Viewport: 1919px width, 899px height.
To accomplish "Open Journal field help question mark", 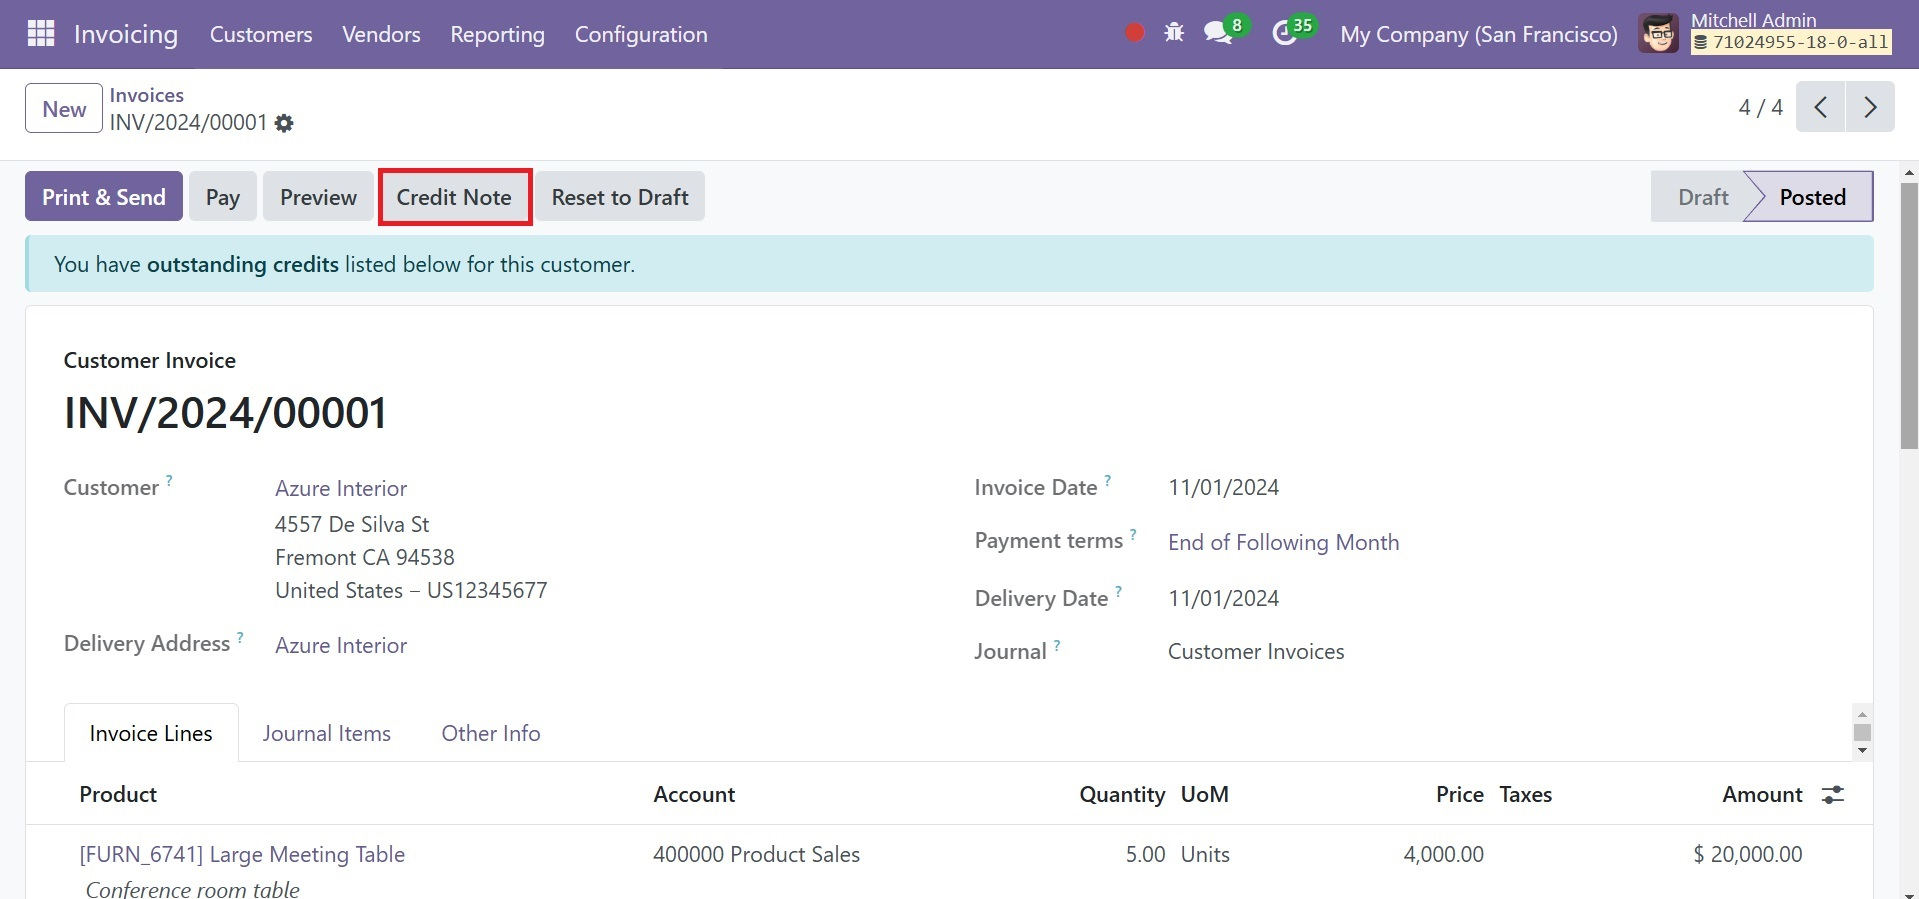I will [1057, 645].
